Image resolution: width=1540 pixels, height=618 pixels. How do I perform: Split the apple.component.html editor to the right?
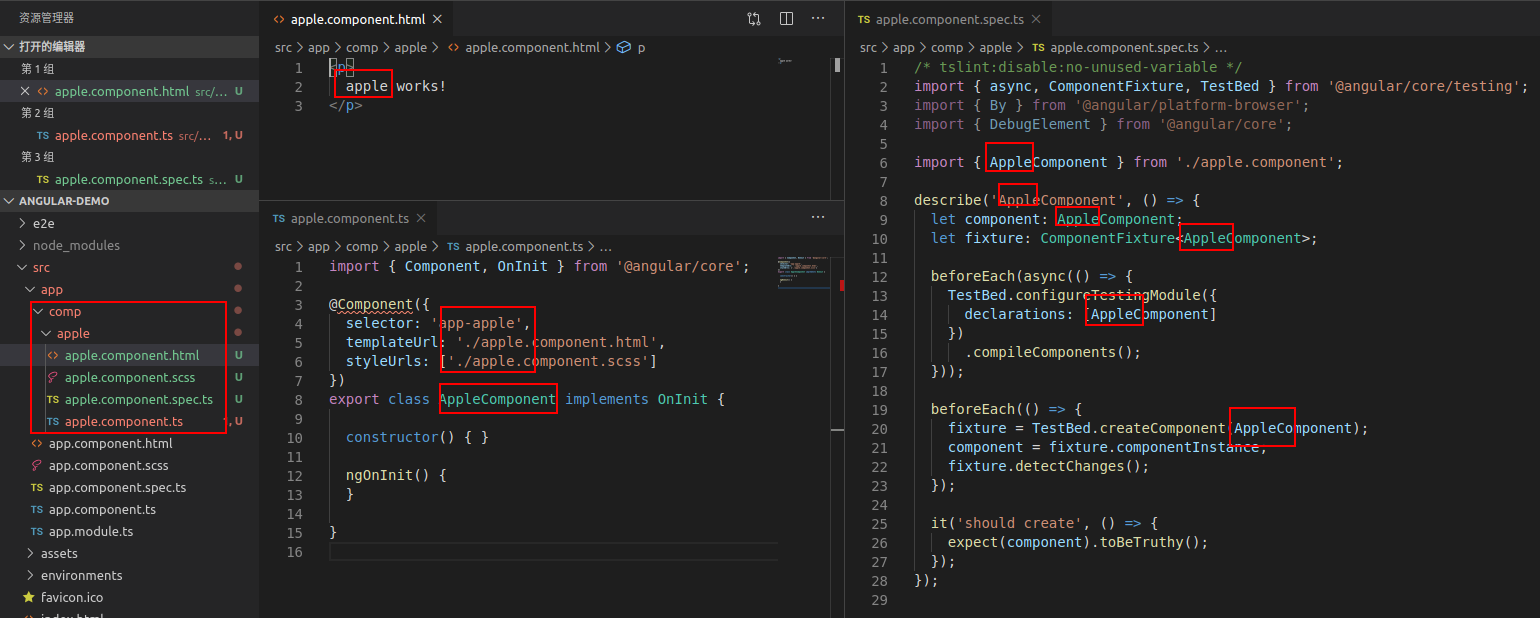(786, 19)
